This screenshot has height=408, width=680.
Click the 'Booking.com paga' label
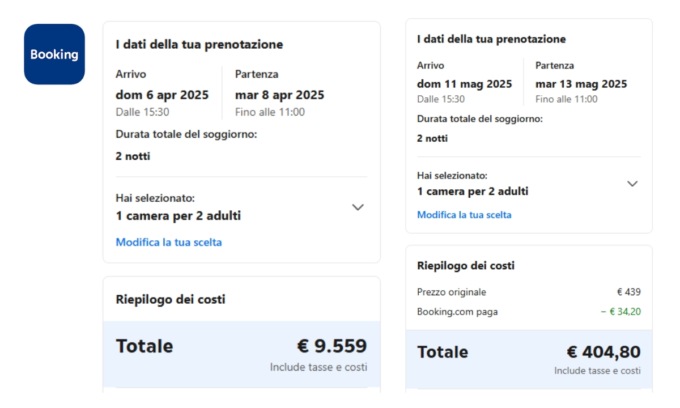point(457,312)
